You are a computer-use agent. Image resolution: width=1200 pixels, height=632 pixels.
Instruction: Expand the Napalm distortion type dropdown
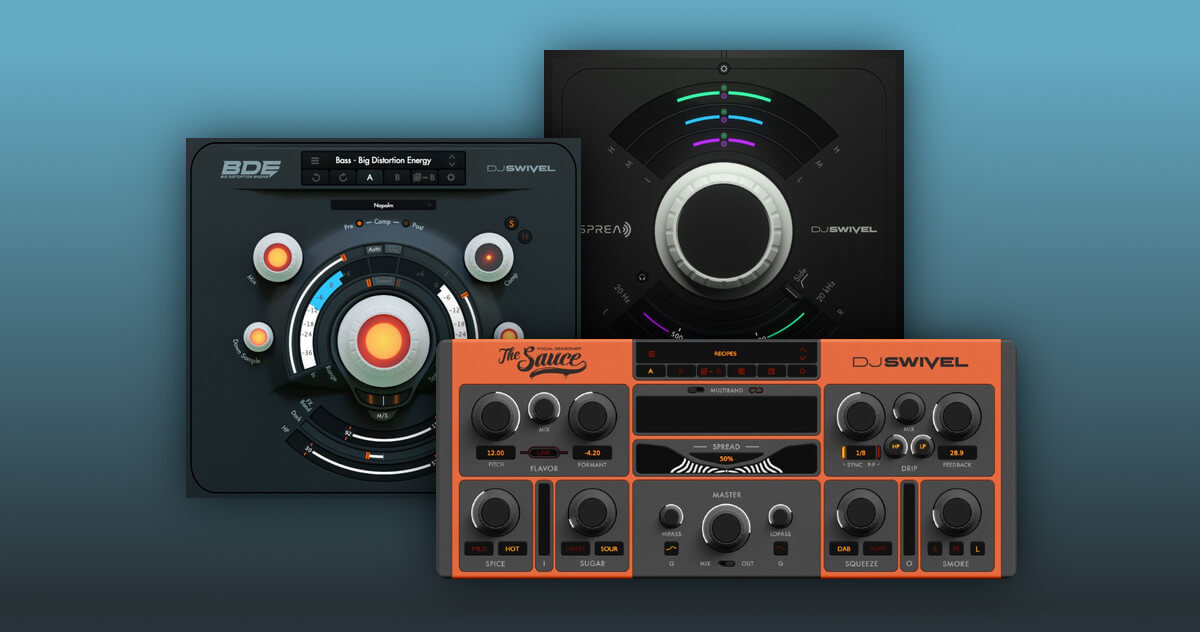(384, 204)
